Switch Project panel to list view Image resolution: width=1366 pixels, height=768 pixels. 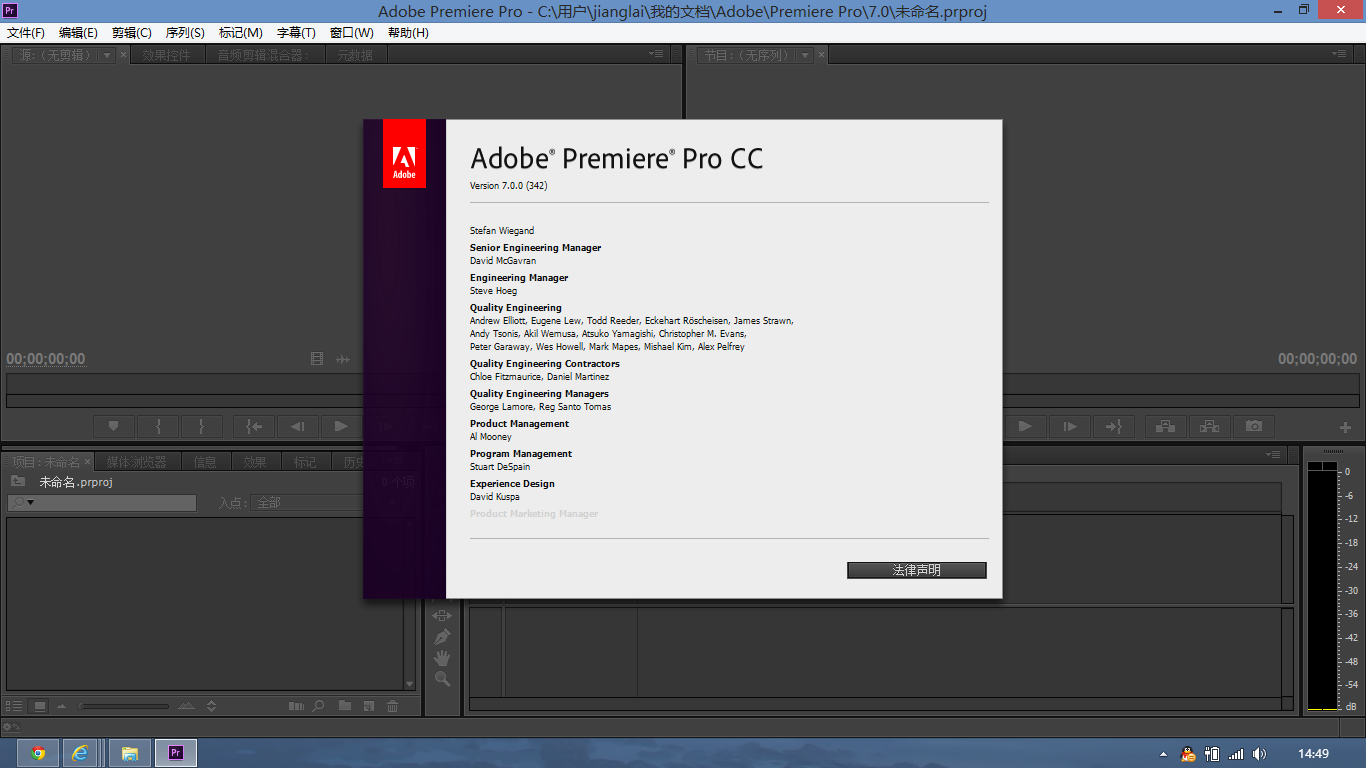(15, 706)
